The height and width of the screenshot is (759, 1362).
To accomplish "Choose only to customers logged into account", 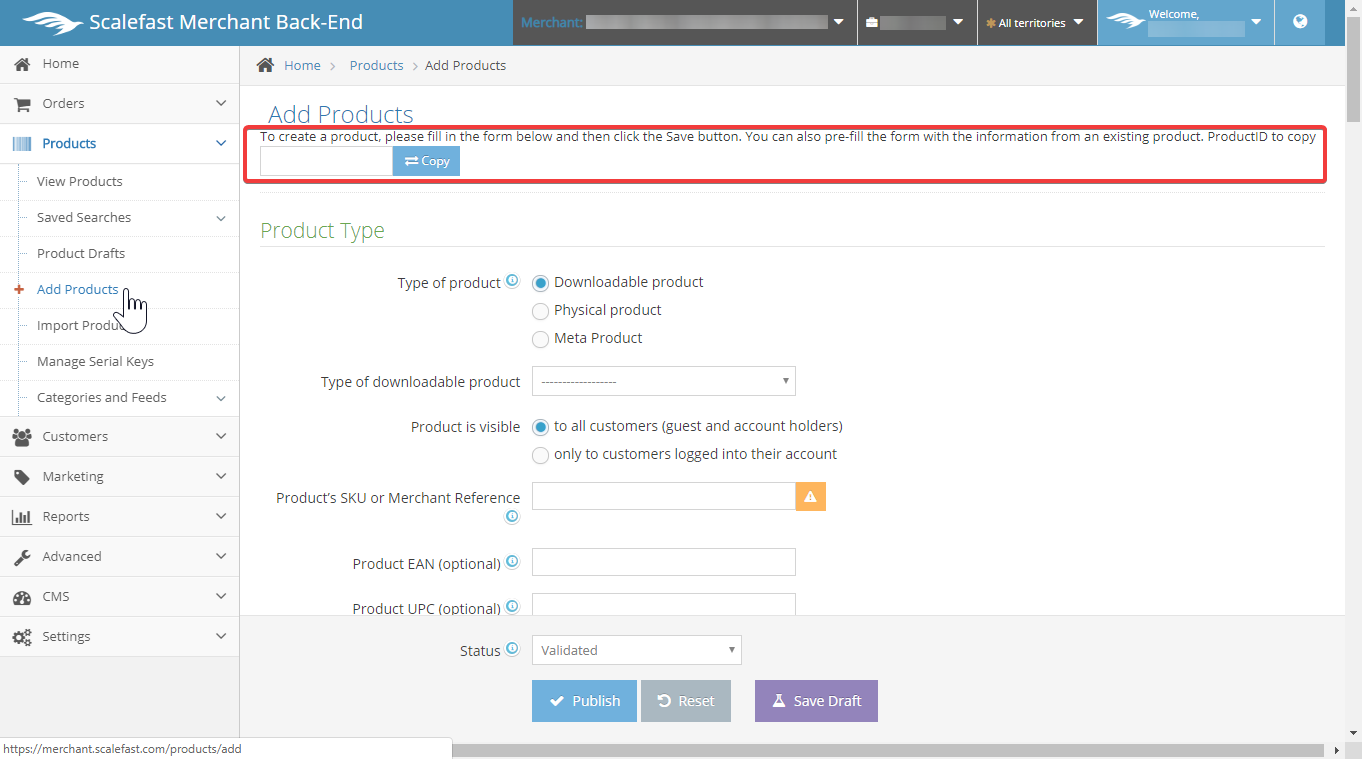I will 540,455.
